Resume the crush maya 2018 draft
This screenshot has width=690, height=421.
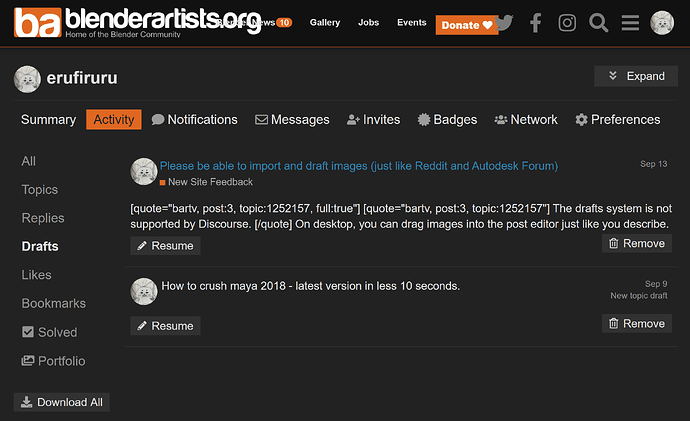[x=165, y=326]
